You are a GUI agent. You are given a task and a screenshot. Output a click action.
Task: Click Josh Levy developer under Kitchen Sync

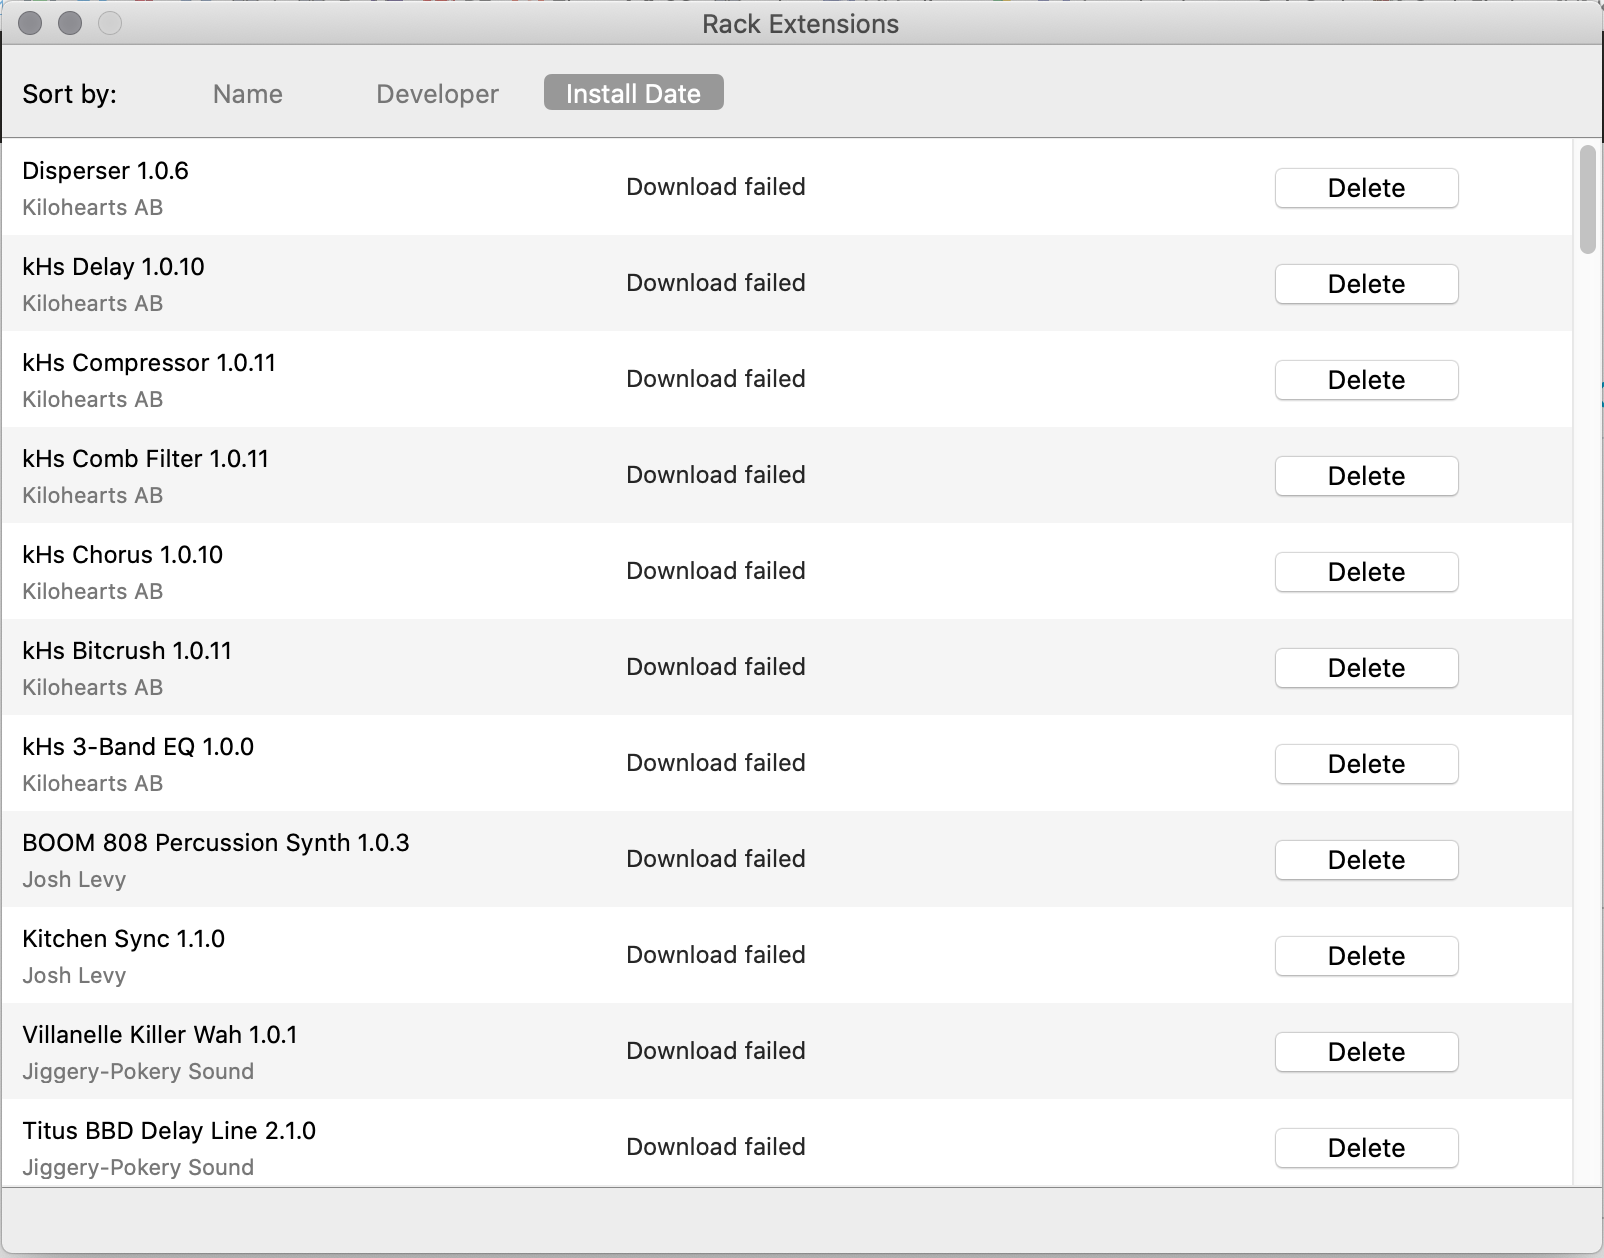[x=74, y=976]
